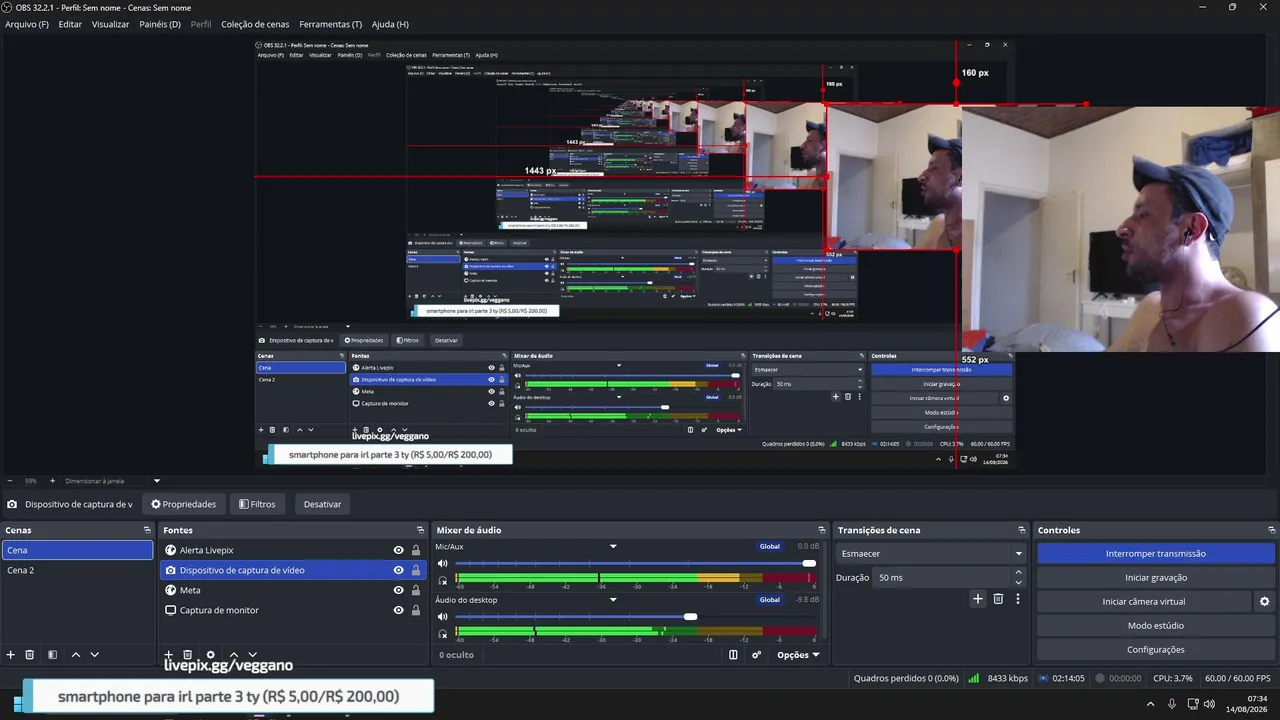Undock the Fontes panel
The image size is (1280, 720).
pos(421,530)
